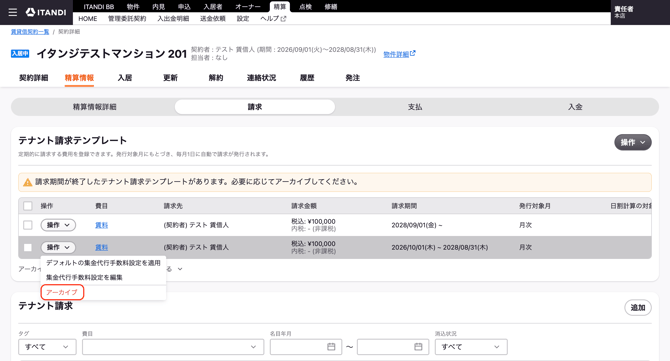
Task: Open 賃料 link in the 2026/10/01 row
Action: pyautogui.click(x=101, y=247)
